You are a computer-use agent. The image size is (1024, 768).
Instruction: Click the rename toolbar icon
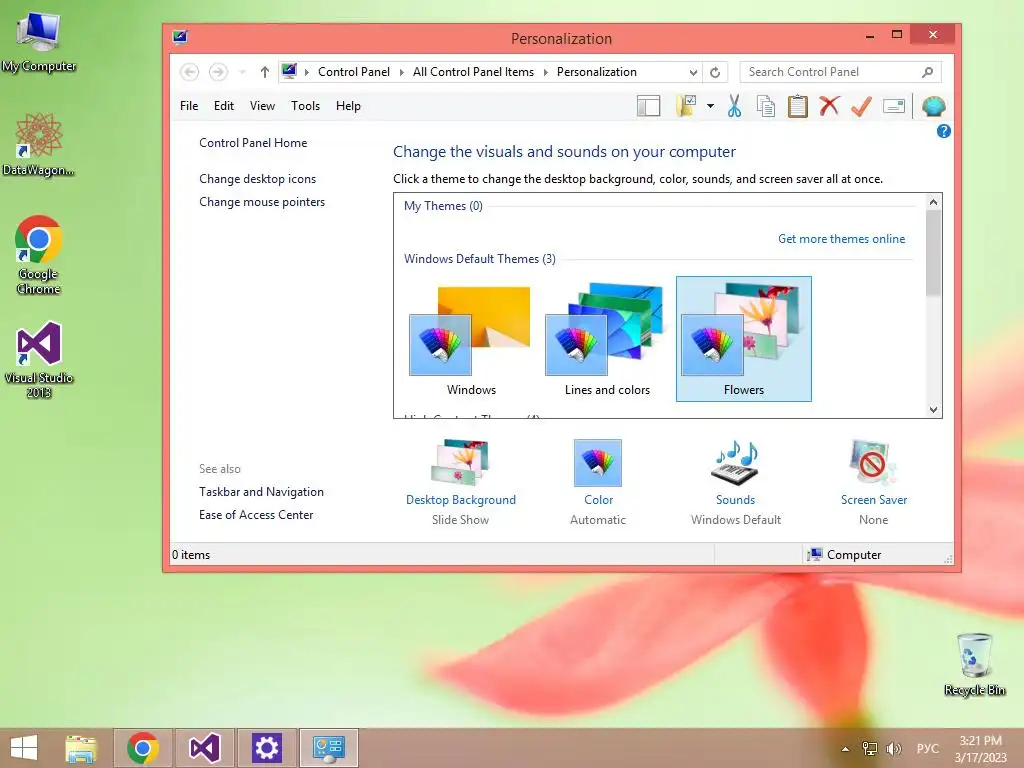[x=893, y=106]
